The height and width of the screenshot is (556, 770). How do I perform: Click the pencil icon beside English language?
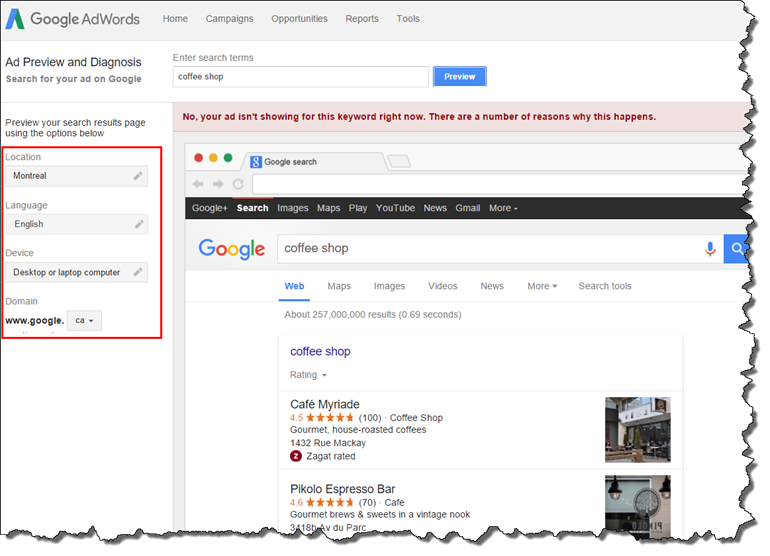[138, 224]
